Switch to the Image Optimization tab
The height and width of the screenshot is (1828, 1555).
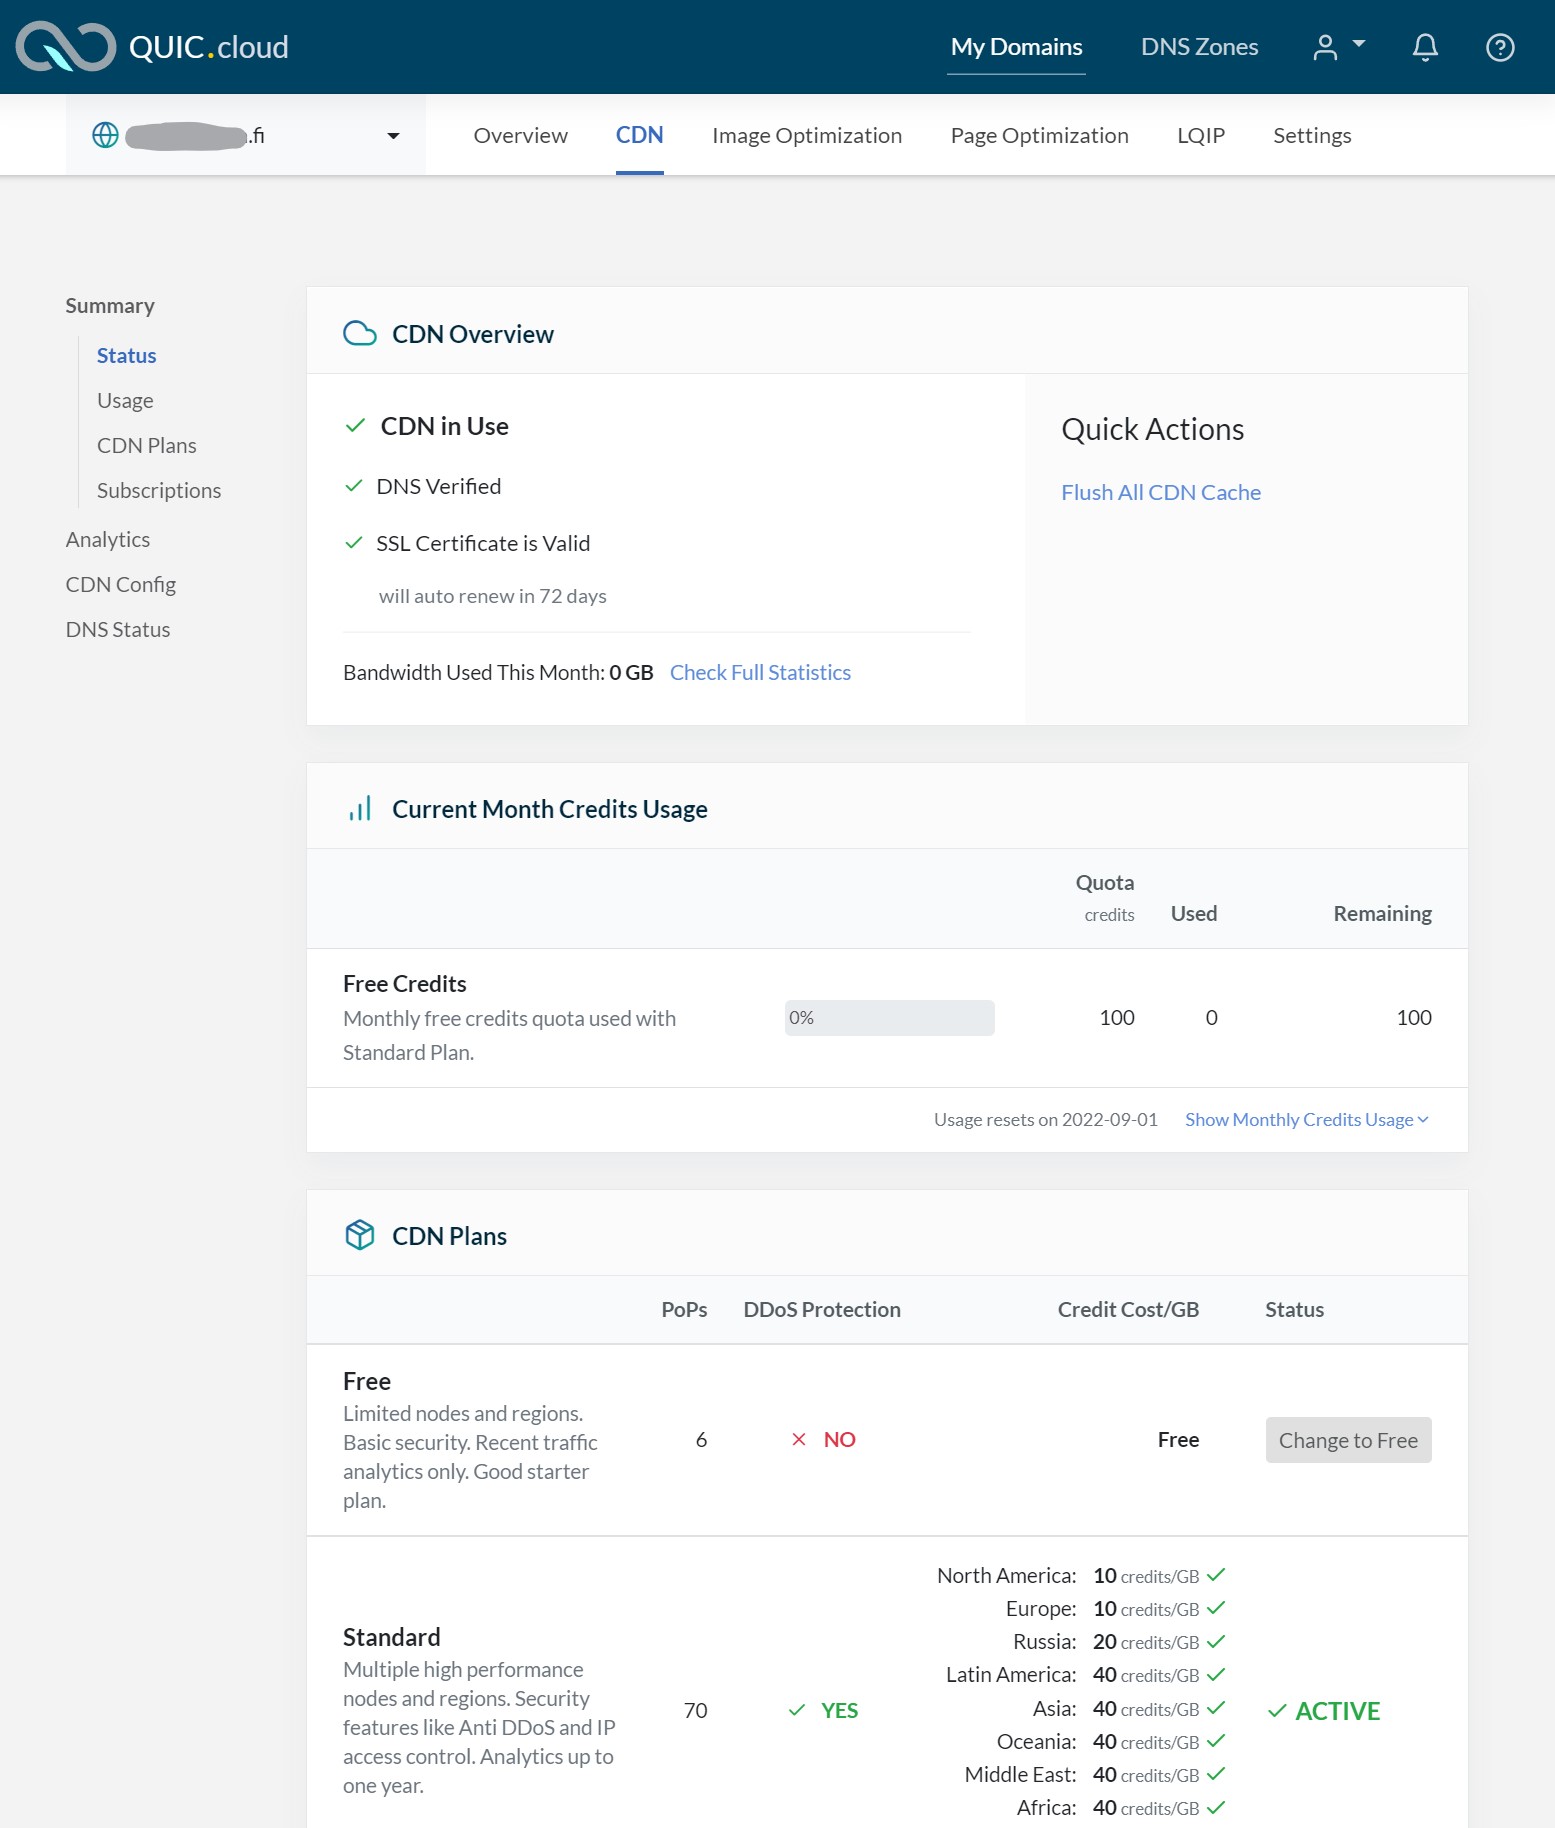click(806, 136)
